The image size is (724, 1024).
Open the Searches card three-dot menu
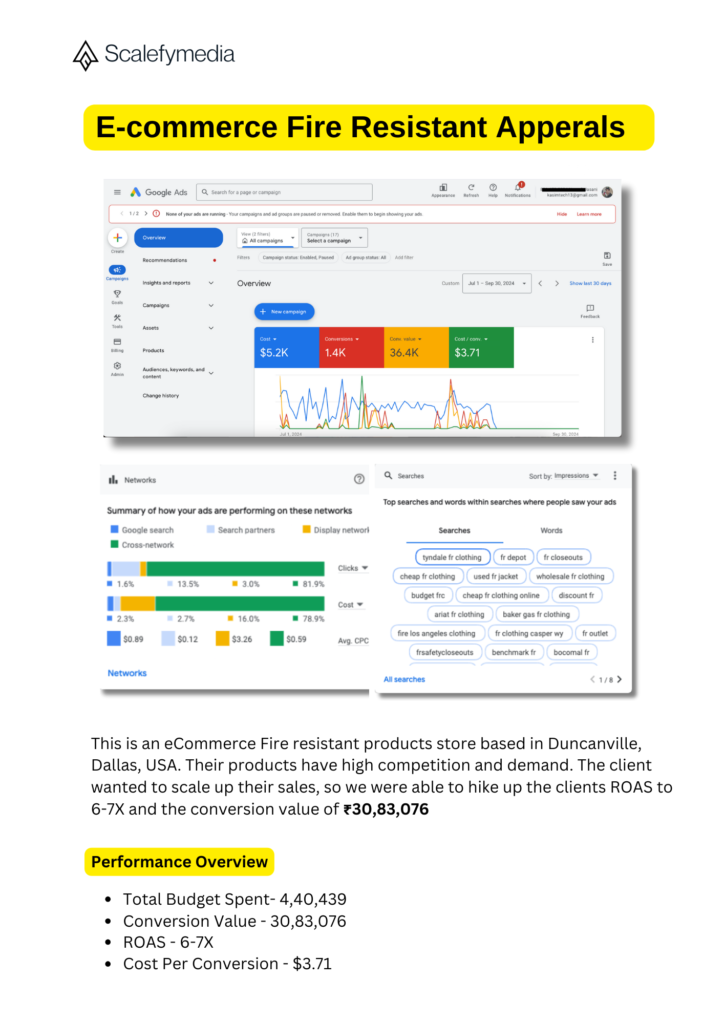[x=615, y=476]
